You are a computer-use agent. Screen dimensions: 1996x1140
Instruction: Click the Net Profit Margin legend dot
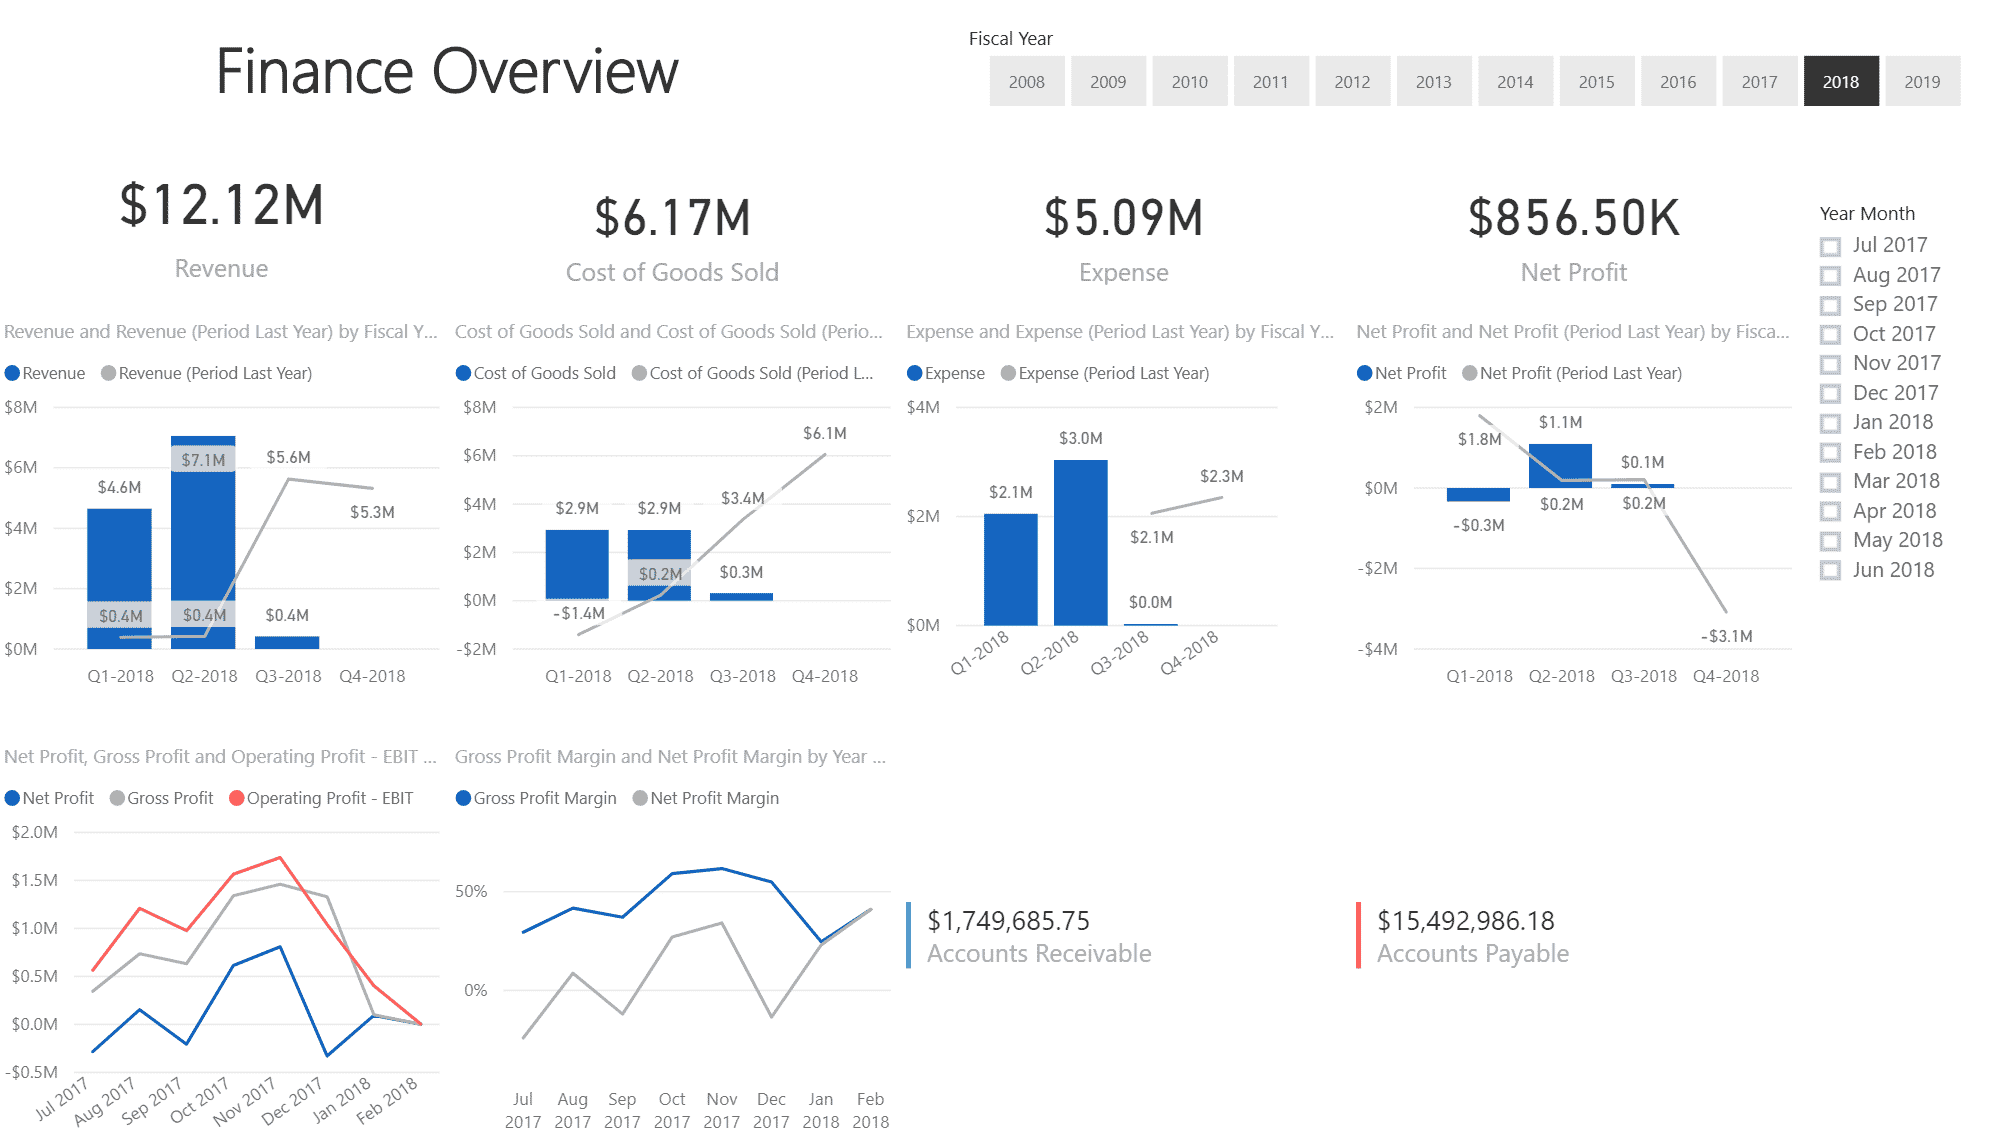pos(640,798)
